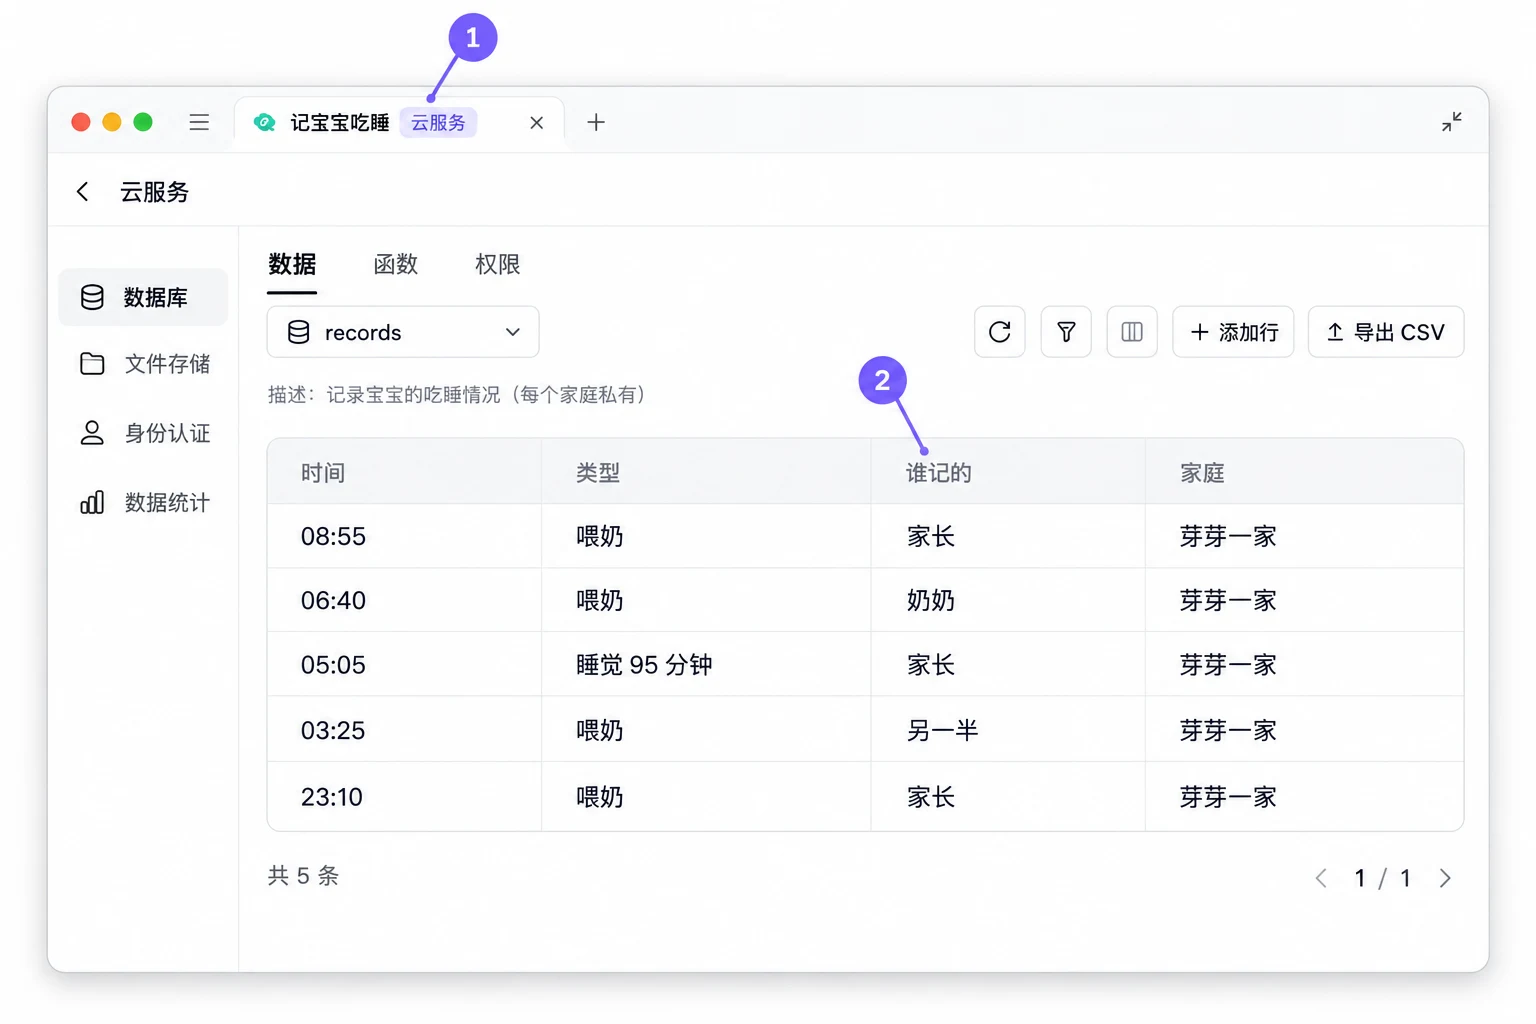Select the 记宝宝吃睡 window tab

(x=399, y=123)
